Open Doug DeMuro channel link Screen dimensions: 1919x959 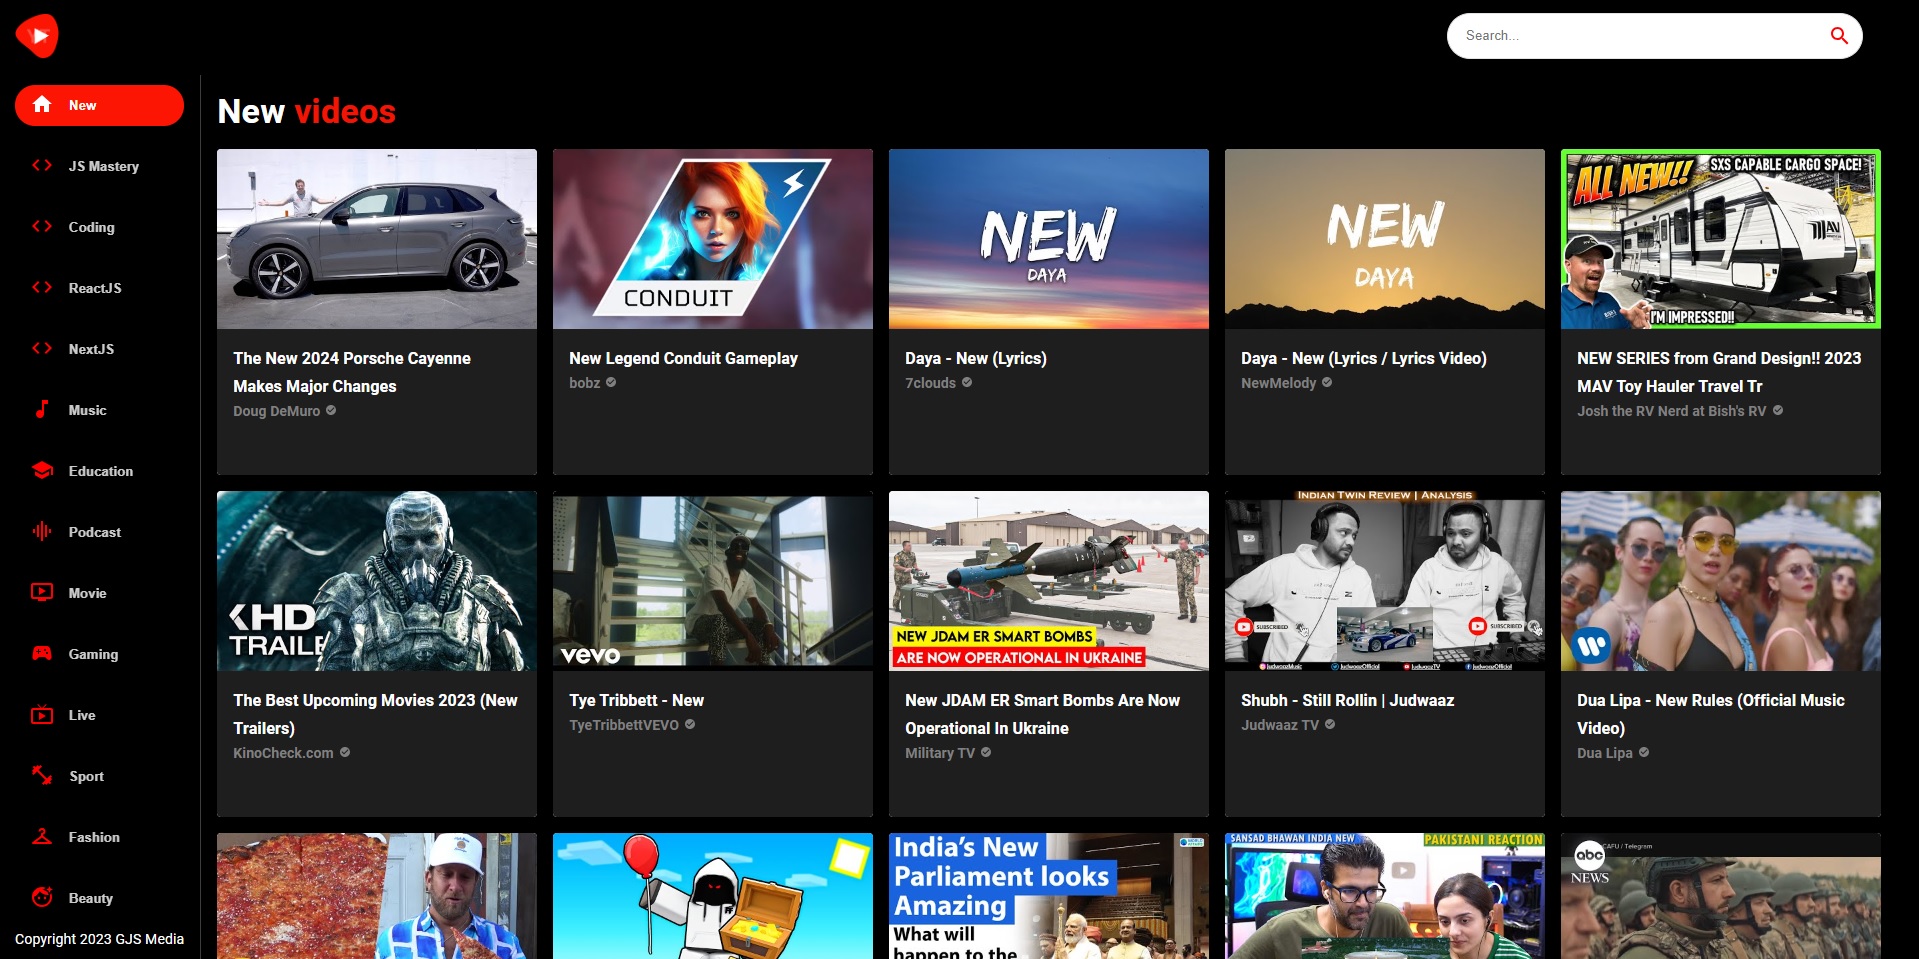click(x=277, y=411)
